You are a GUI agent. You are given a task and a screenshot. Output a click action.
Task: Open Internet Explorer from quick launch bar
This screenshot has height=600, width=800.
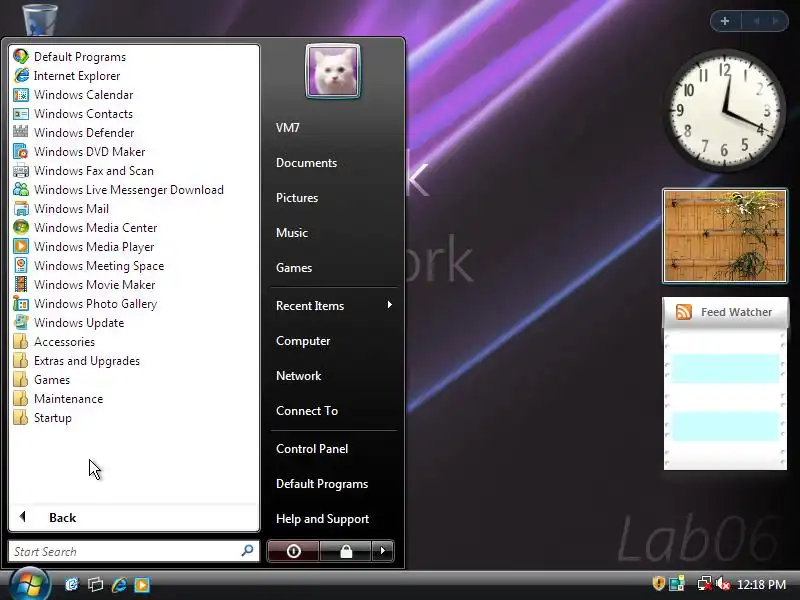point(119,584)
